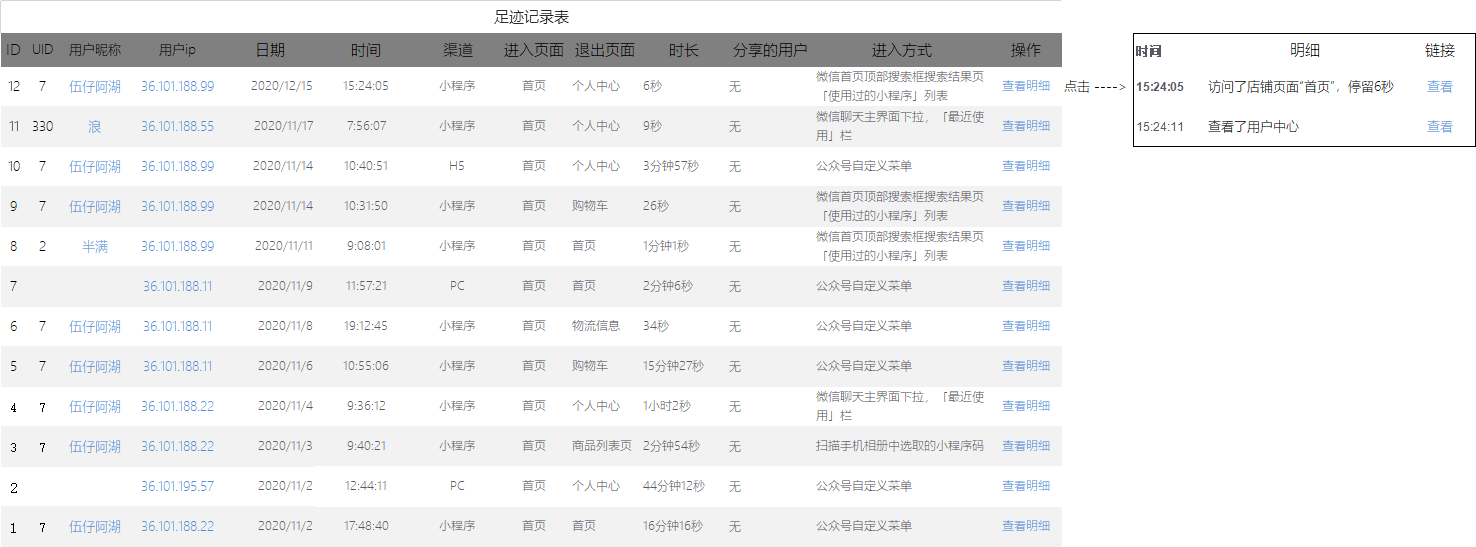
Task: Click the nickname link 半满
Action: 94,246
